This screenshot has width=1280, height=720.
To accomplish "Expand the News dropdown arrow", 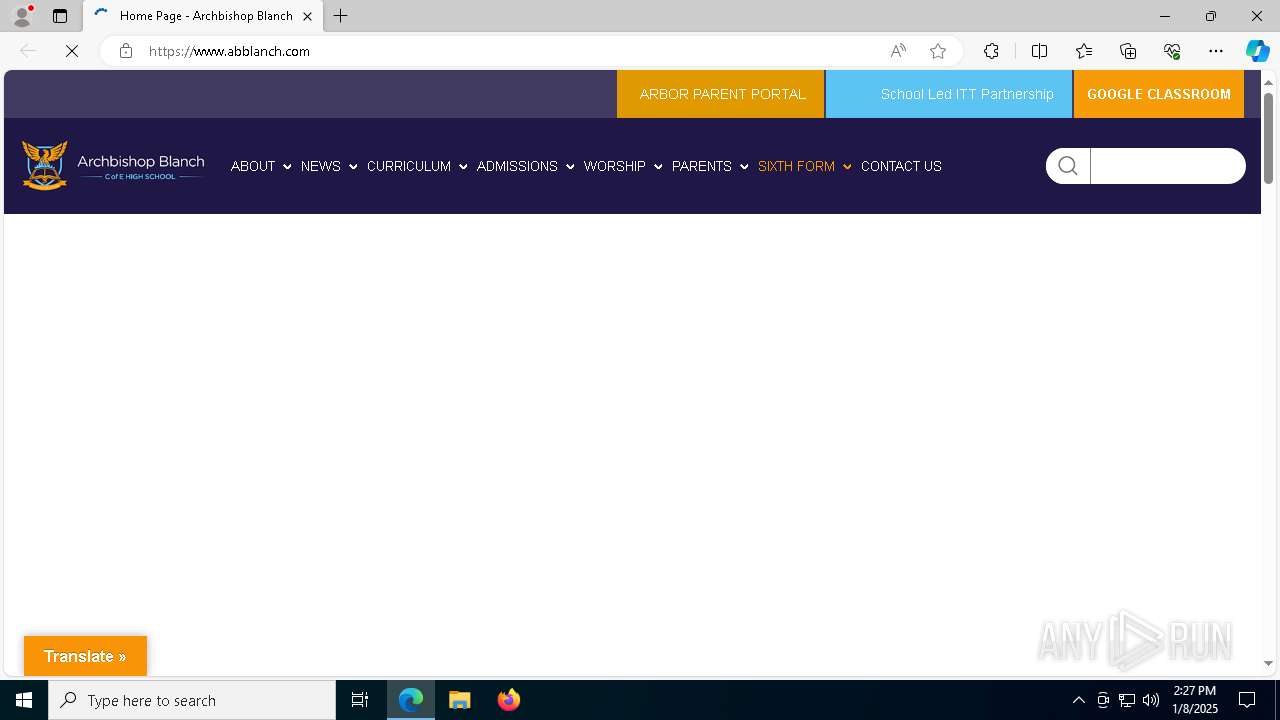I will coord(353,167).
